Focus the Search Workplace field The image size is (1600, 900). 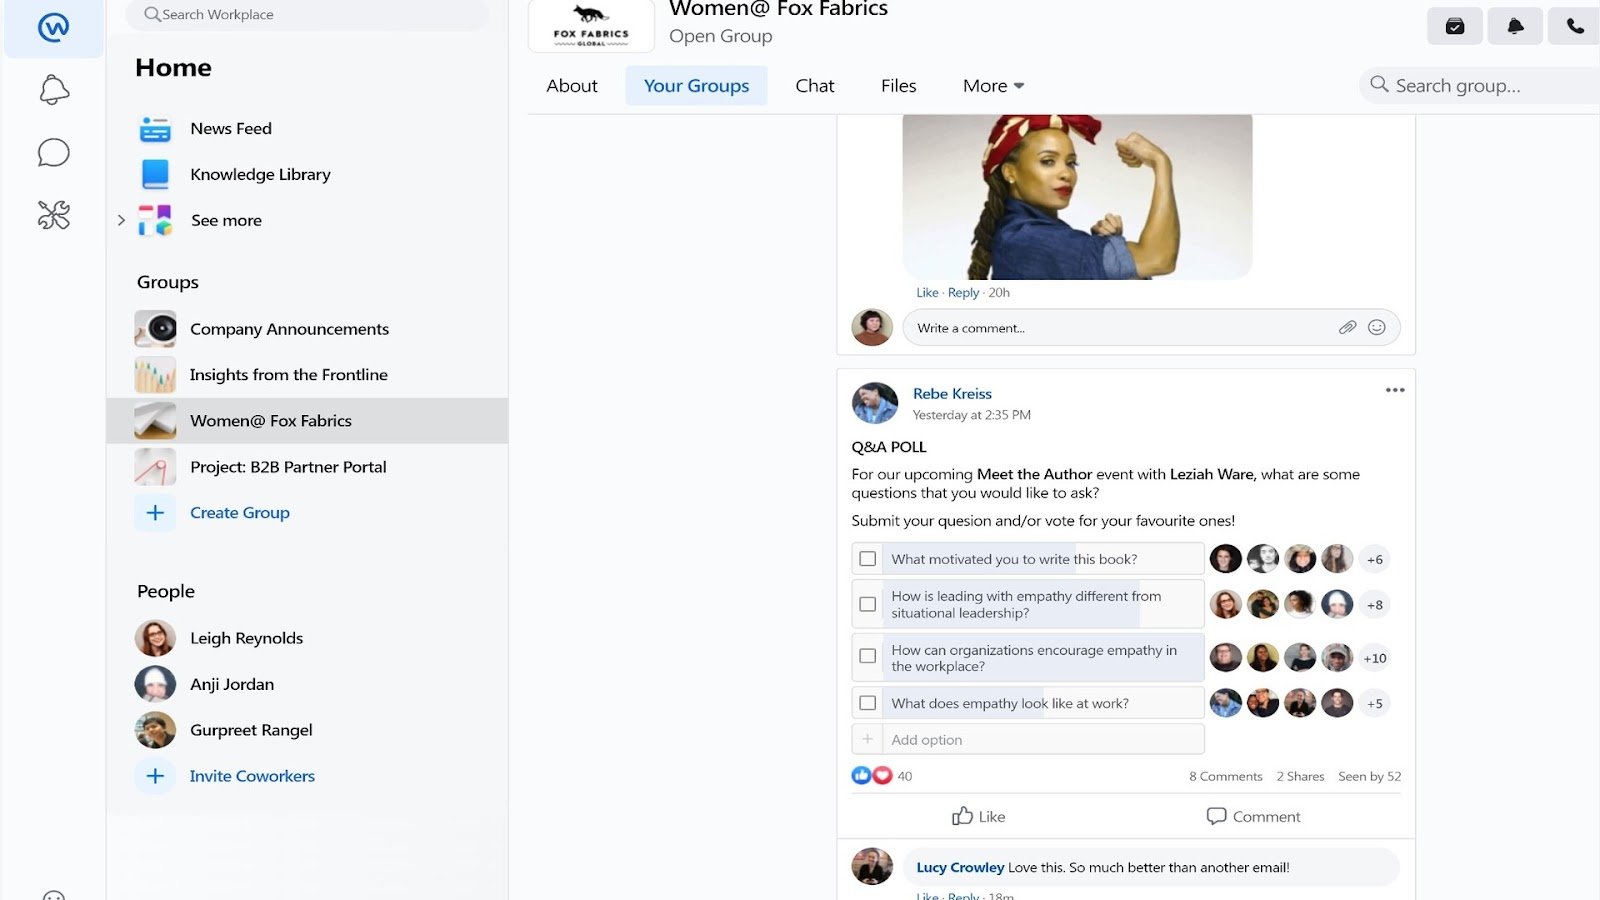(x=308, y=14)
